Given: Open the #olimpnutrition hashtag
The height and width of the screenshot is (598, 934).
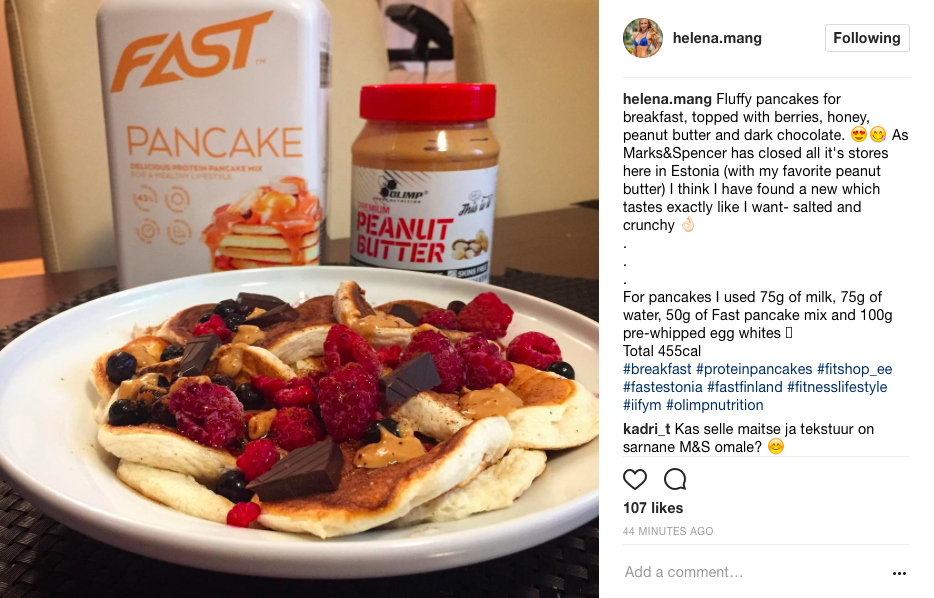Looking at the screenshot, I should [x=715, y=405].
